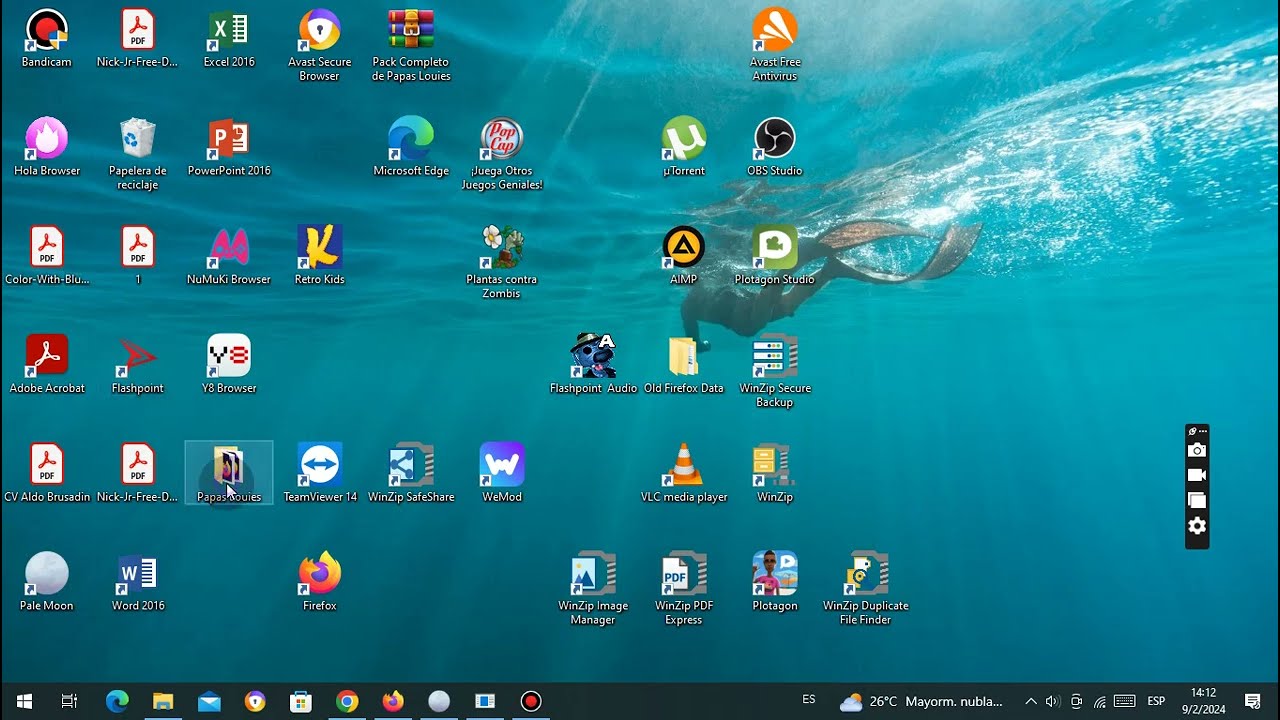Screen dimensions: 1280x720
Task: Open the WinZip desktop shortcut
Action: click(775, 475)
